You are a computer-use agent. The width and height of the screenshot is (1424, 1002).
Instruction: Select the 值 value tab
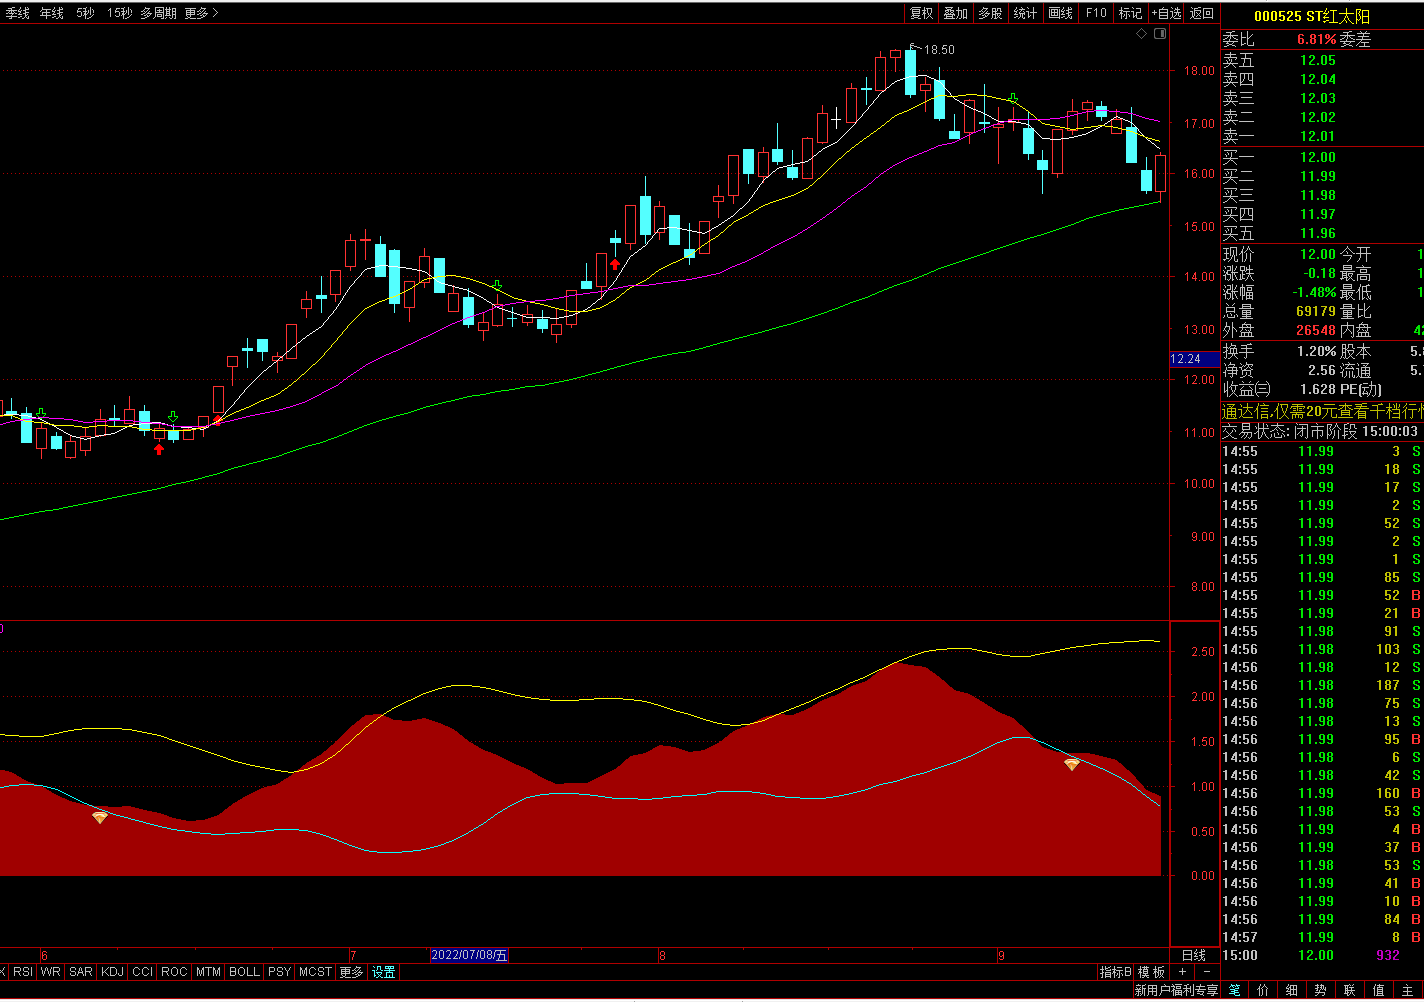point(1379,990)
